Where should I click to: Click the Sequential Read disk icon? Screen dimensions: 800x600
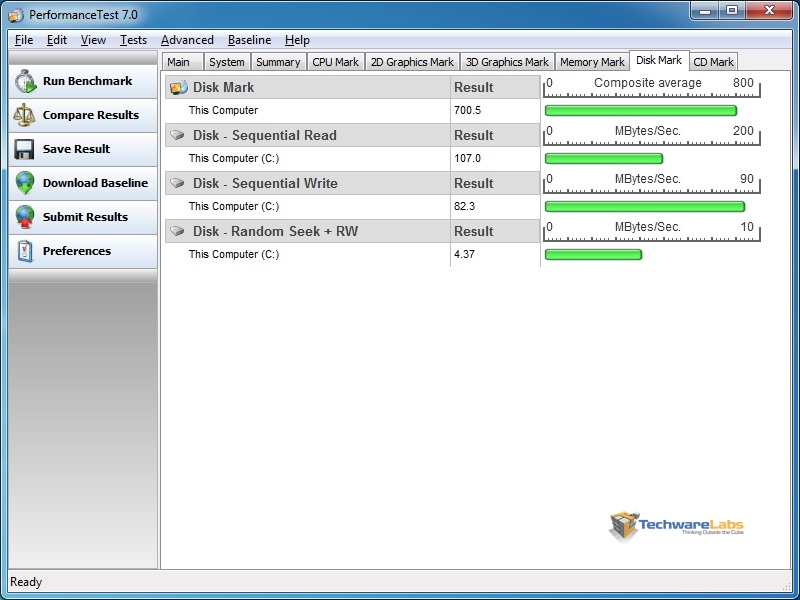pyautogui.click(x=178, y=135)
